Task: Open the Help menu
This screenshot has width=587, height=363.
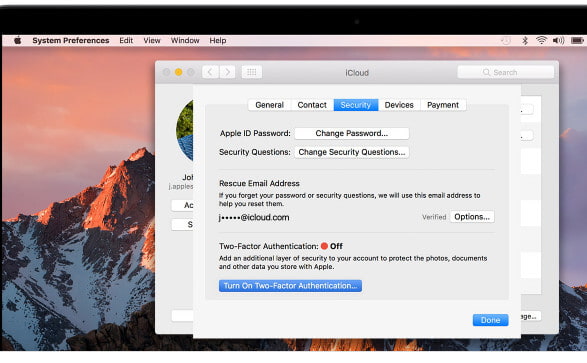Action: point(218,40)
